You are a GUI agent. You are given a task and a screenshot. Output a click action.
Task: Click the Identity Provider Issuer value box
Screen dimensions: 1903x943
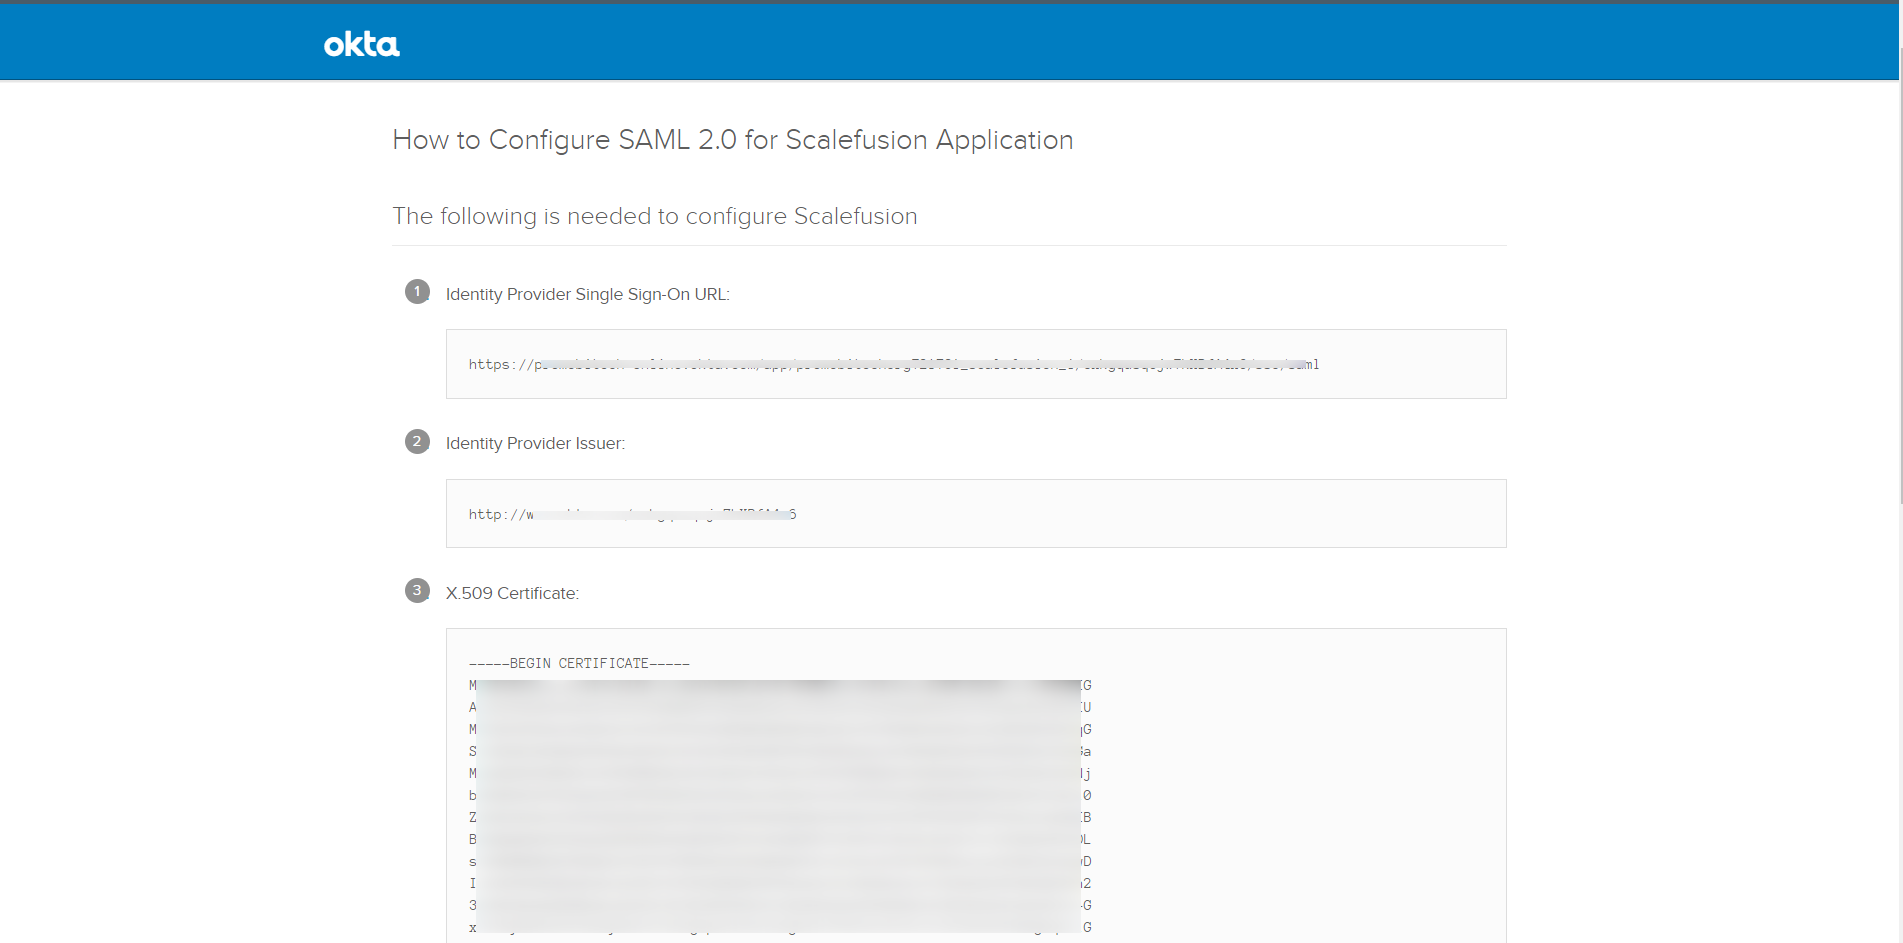click(976, 514)
